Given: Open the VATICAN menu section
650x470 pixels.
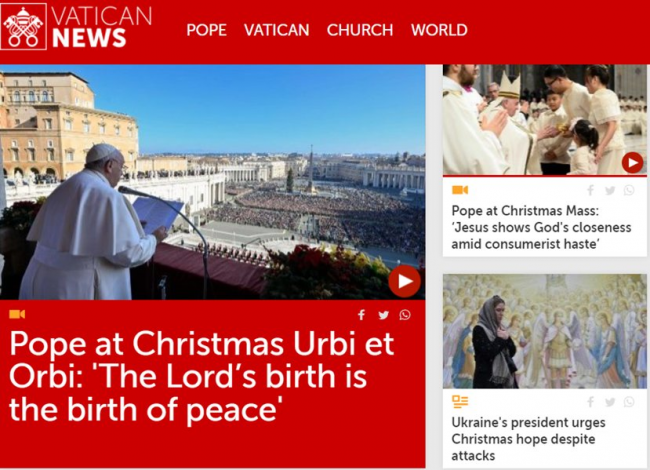Looking at the screenshot, I should [x=276, y=30].
